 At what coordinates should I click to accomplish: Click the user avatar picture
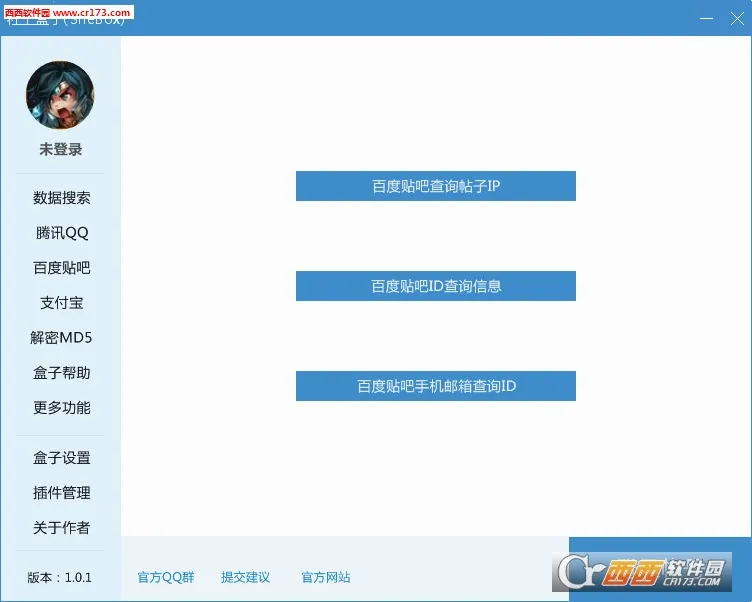pos(60,95)
